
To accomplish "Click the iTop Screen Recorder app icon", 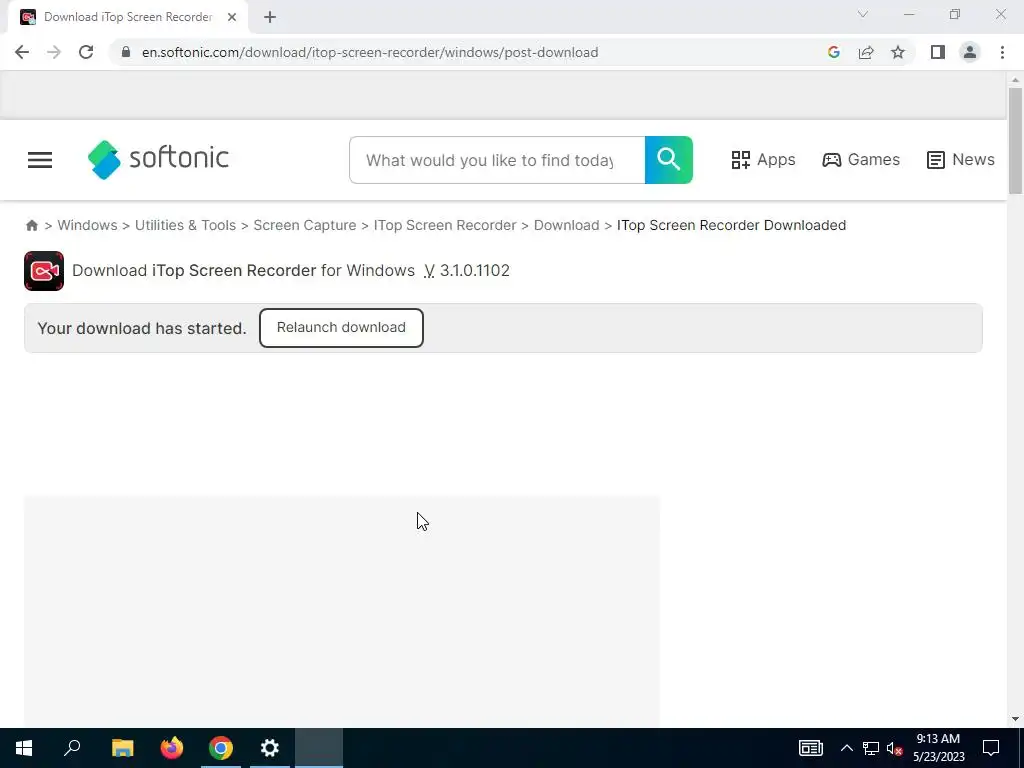I will coord(44,271).
